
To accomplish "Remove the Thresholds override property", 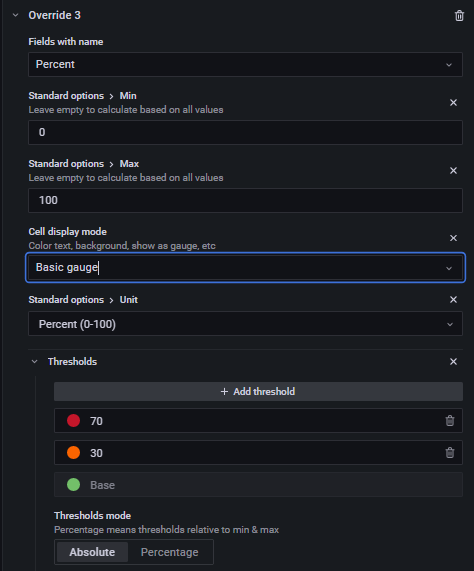I will coord(453,362).
